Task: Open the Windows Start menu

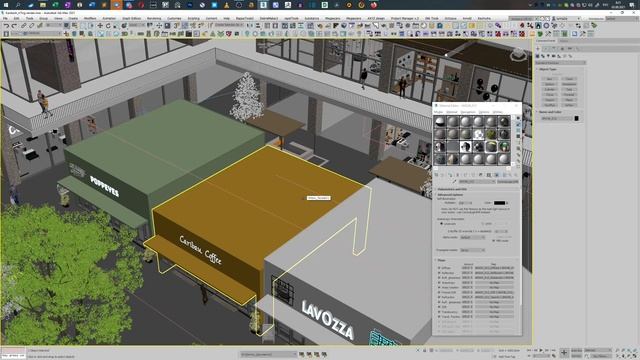Action: pos(6,5)
